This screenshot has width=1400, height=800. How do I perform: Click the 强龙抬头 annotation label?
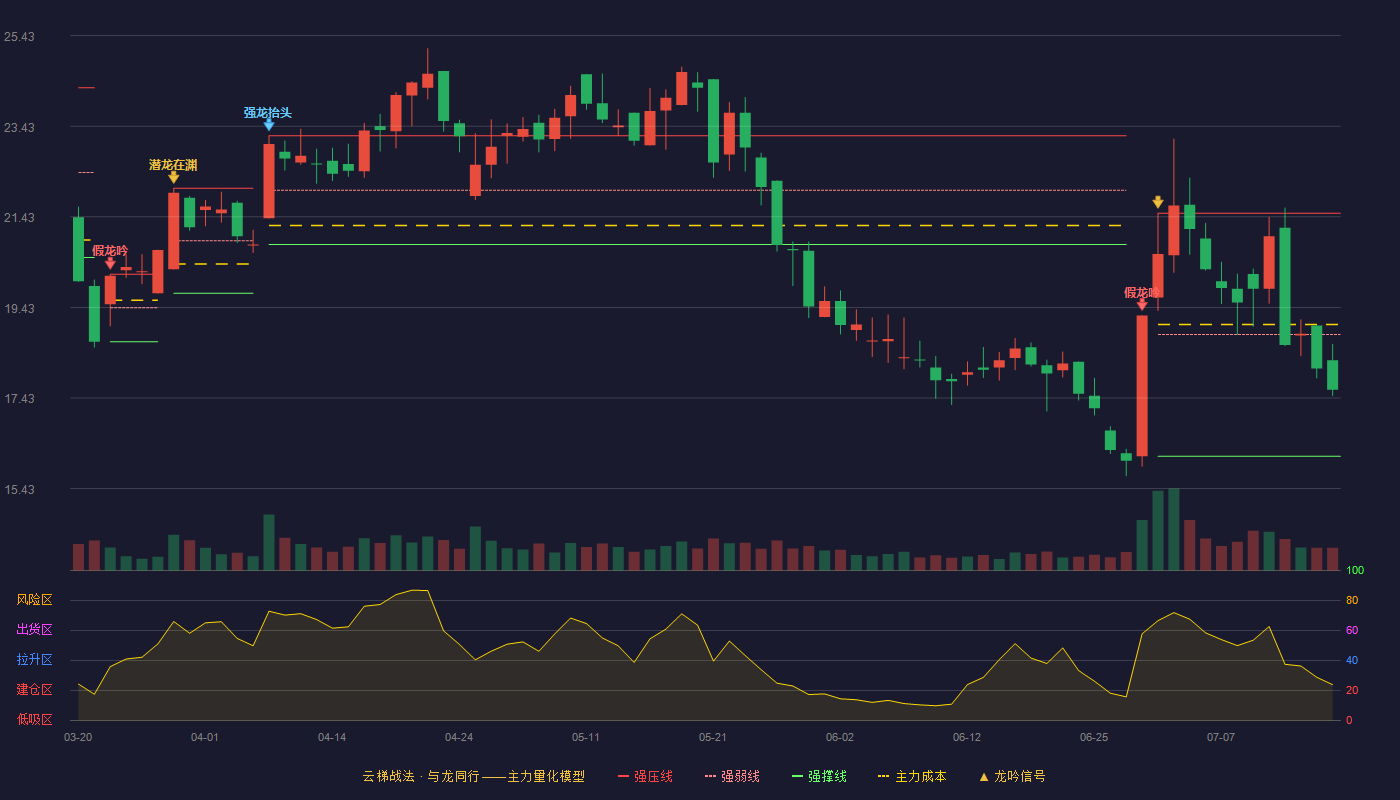(268, 113)
